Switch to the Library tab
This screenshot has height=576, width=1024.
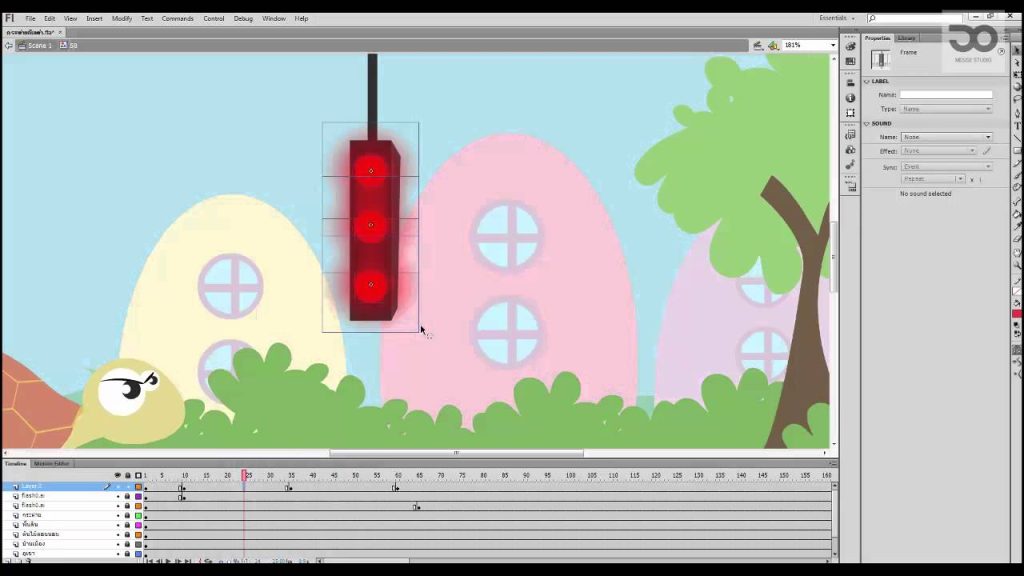click(x=906, y=38)
